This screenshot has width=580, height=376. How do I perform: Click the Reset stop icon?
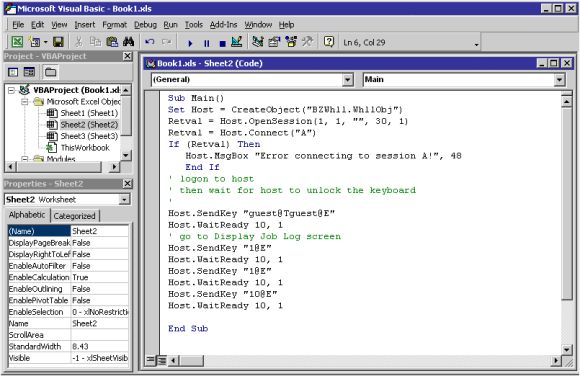click(222, 43)
